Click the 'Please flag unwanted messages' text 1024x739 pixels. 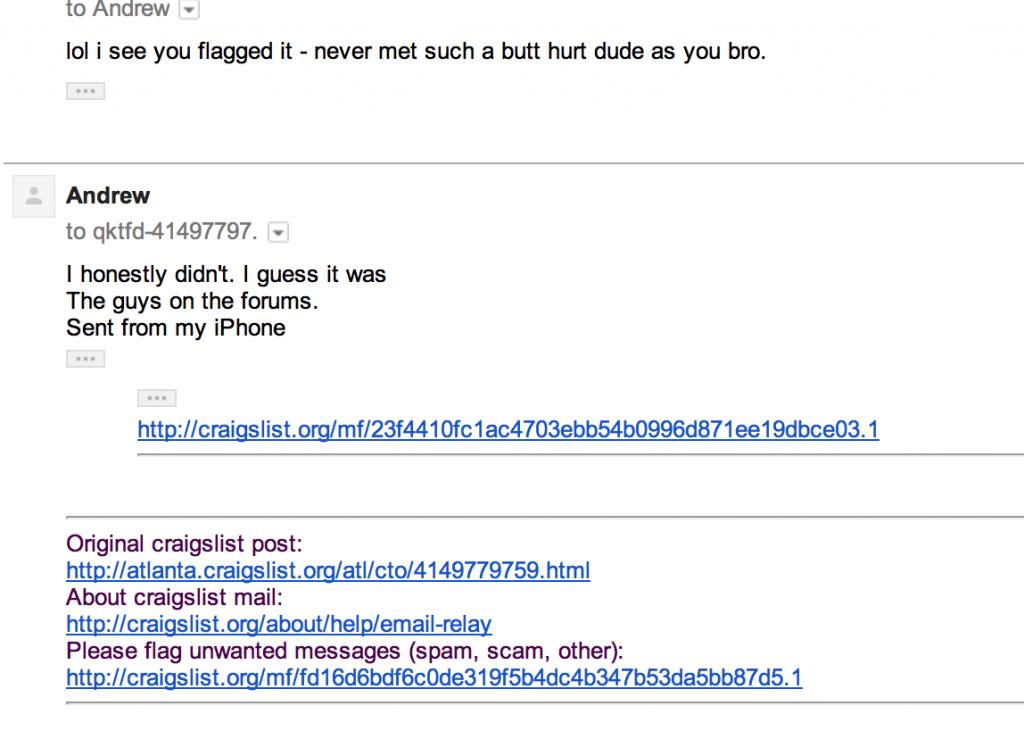[x=345, y=652]
